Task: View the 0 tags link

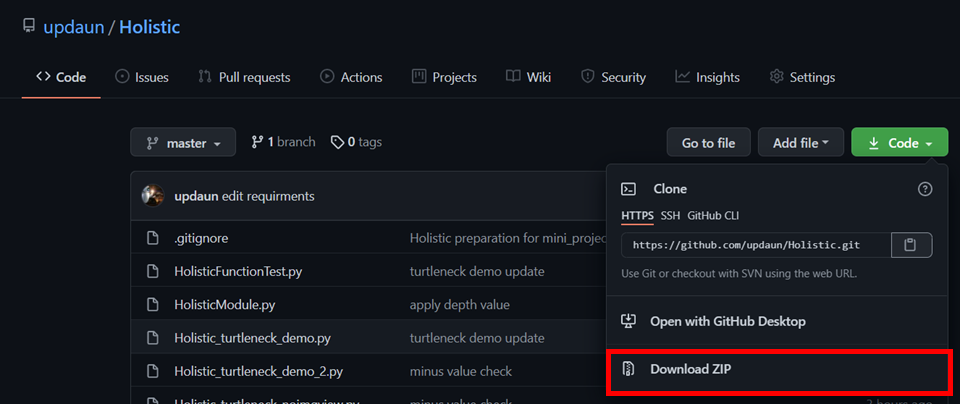Action: (x=356, y=142)
